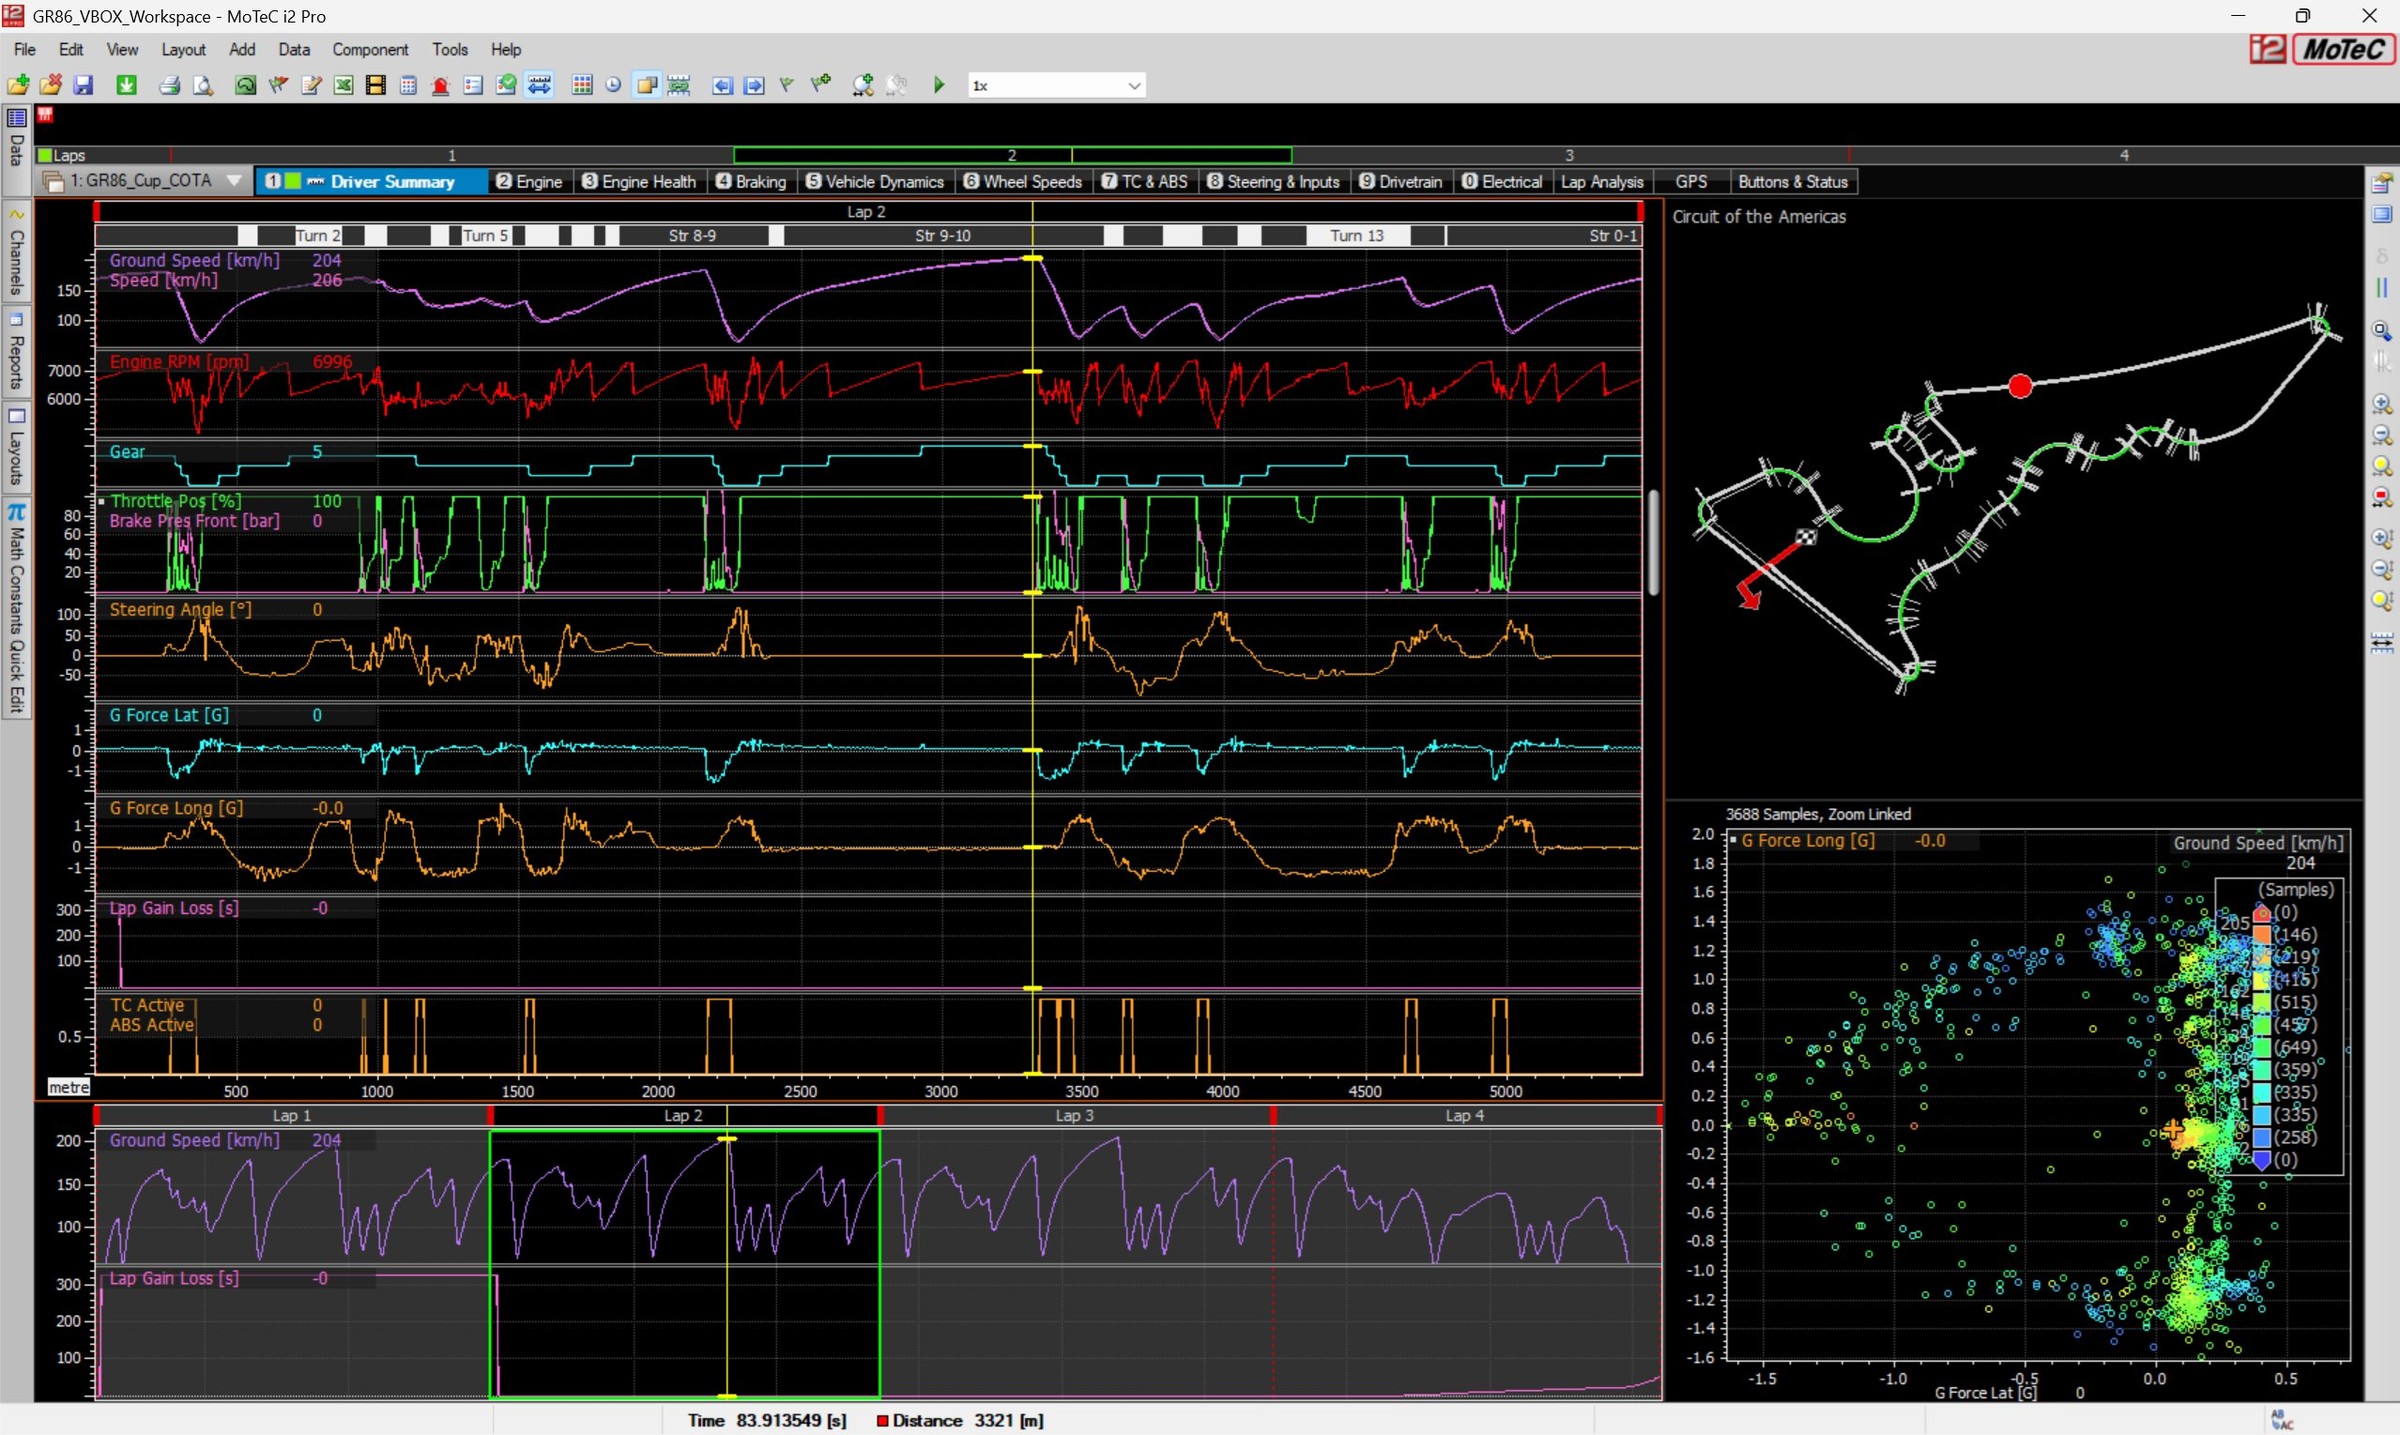Image resolution: width=2400 pixels, height=1435 pixels.
Task: Click the film strip video icon
Action: coord(376,86)
